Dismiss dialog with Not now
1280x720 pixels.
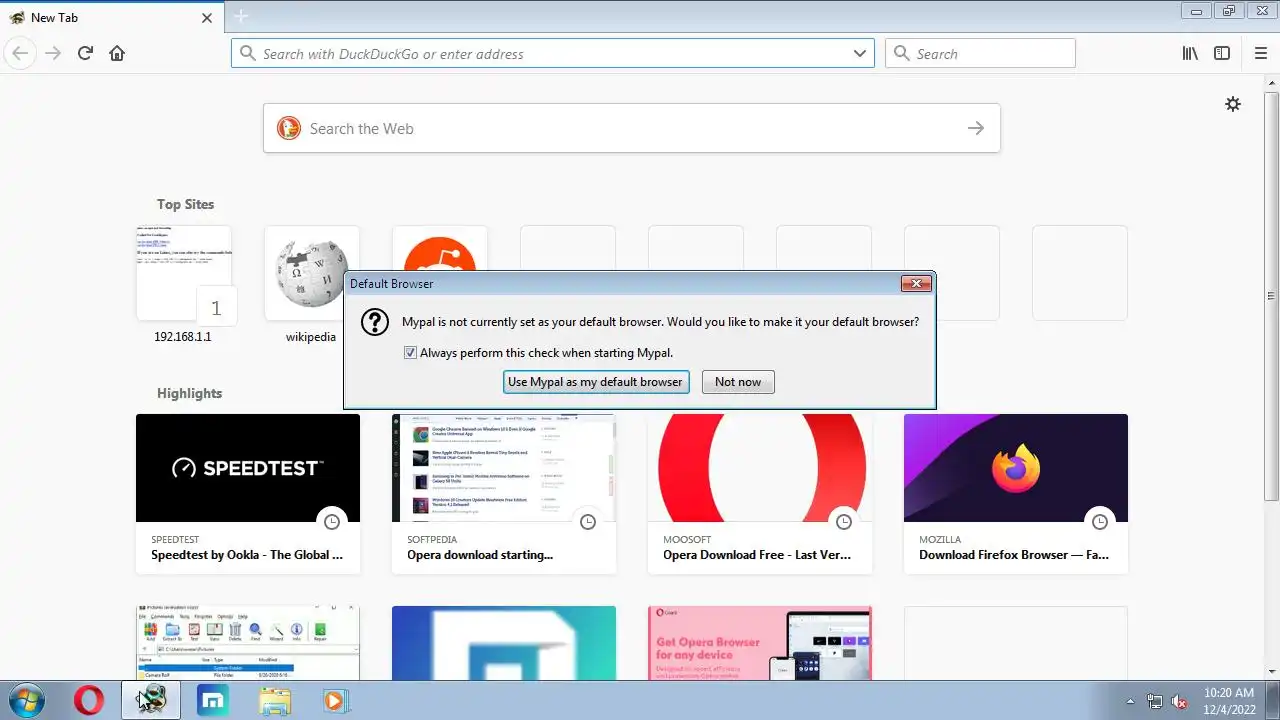[x=738, y=382]
